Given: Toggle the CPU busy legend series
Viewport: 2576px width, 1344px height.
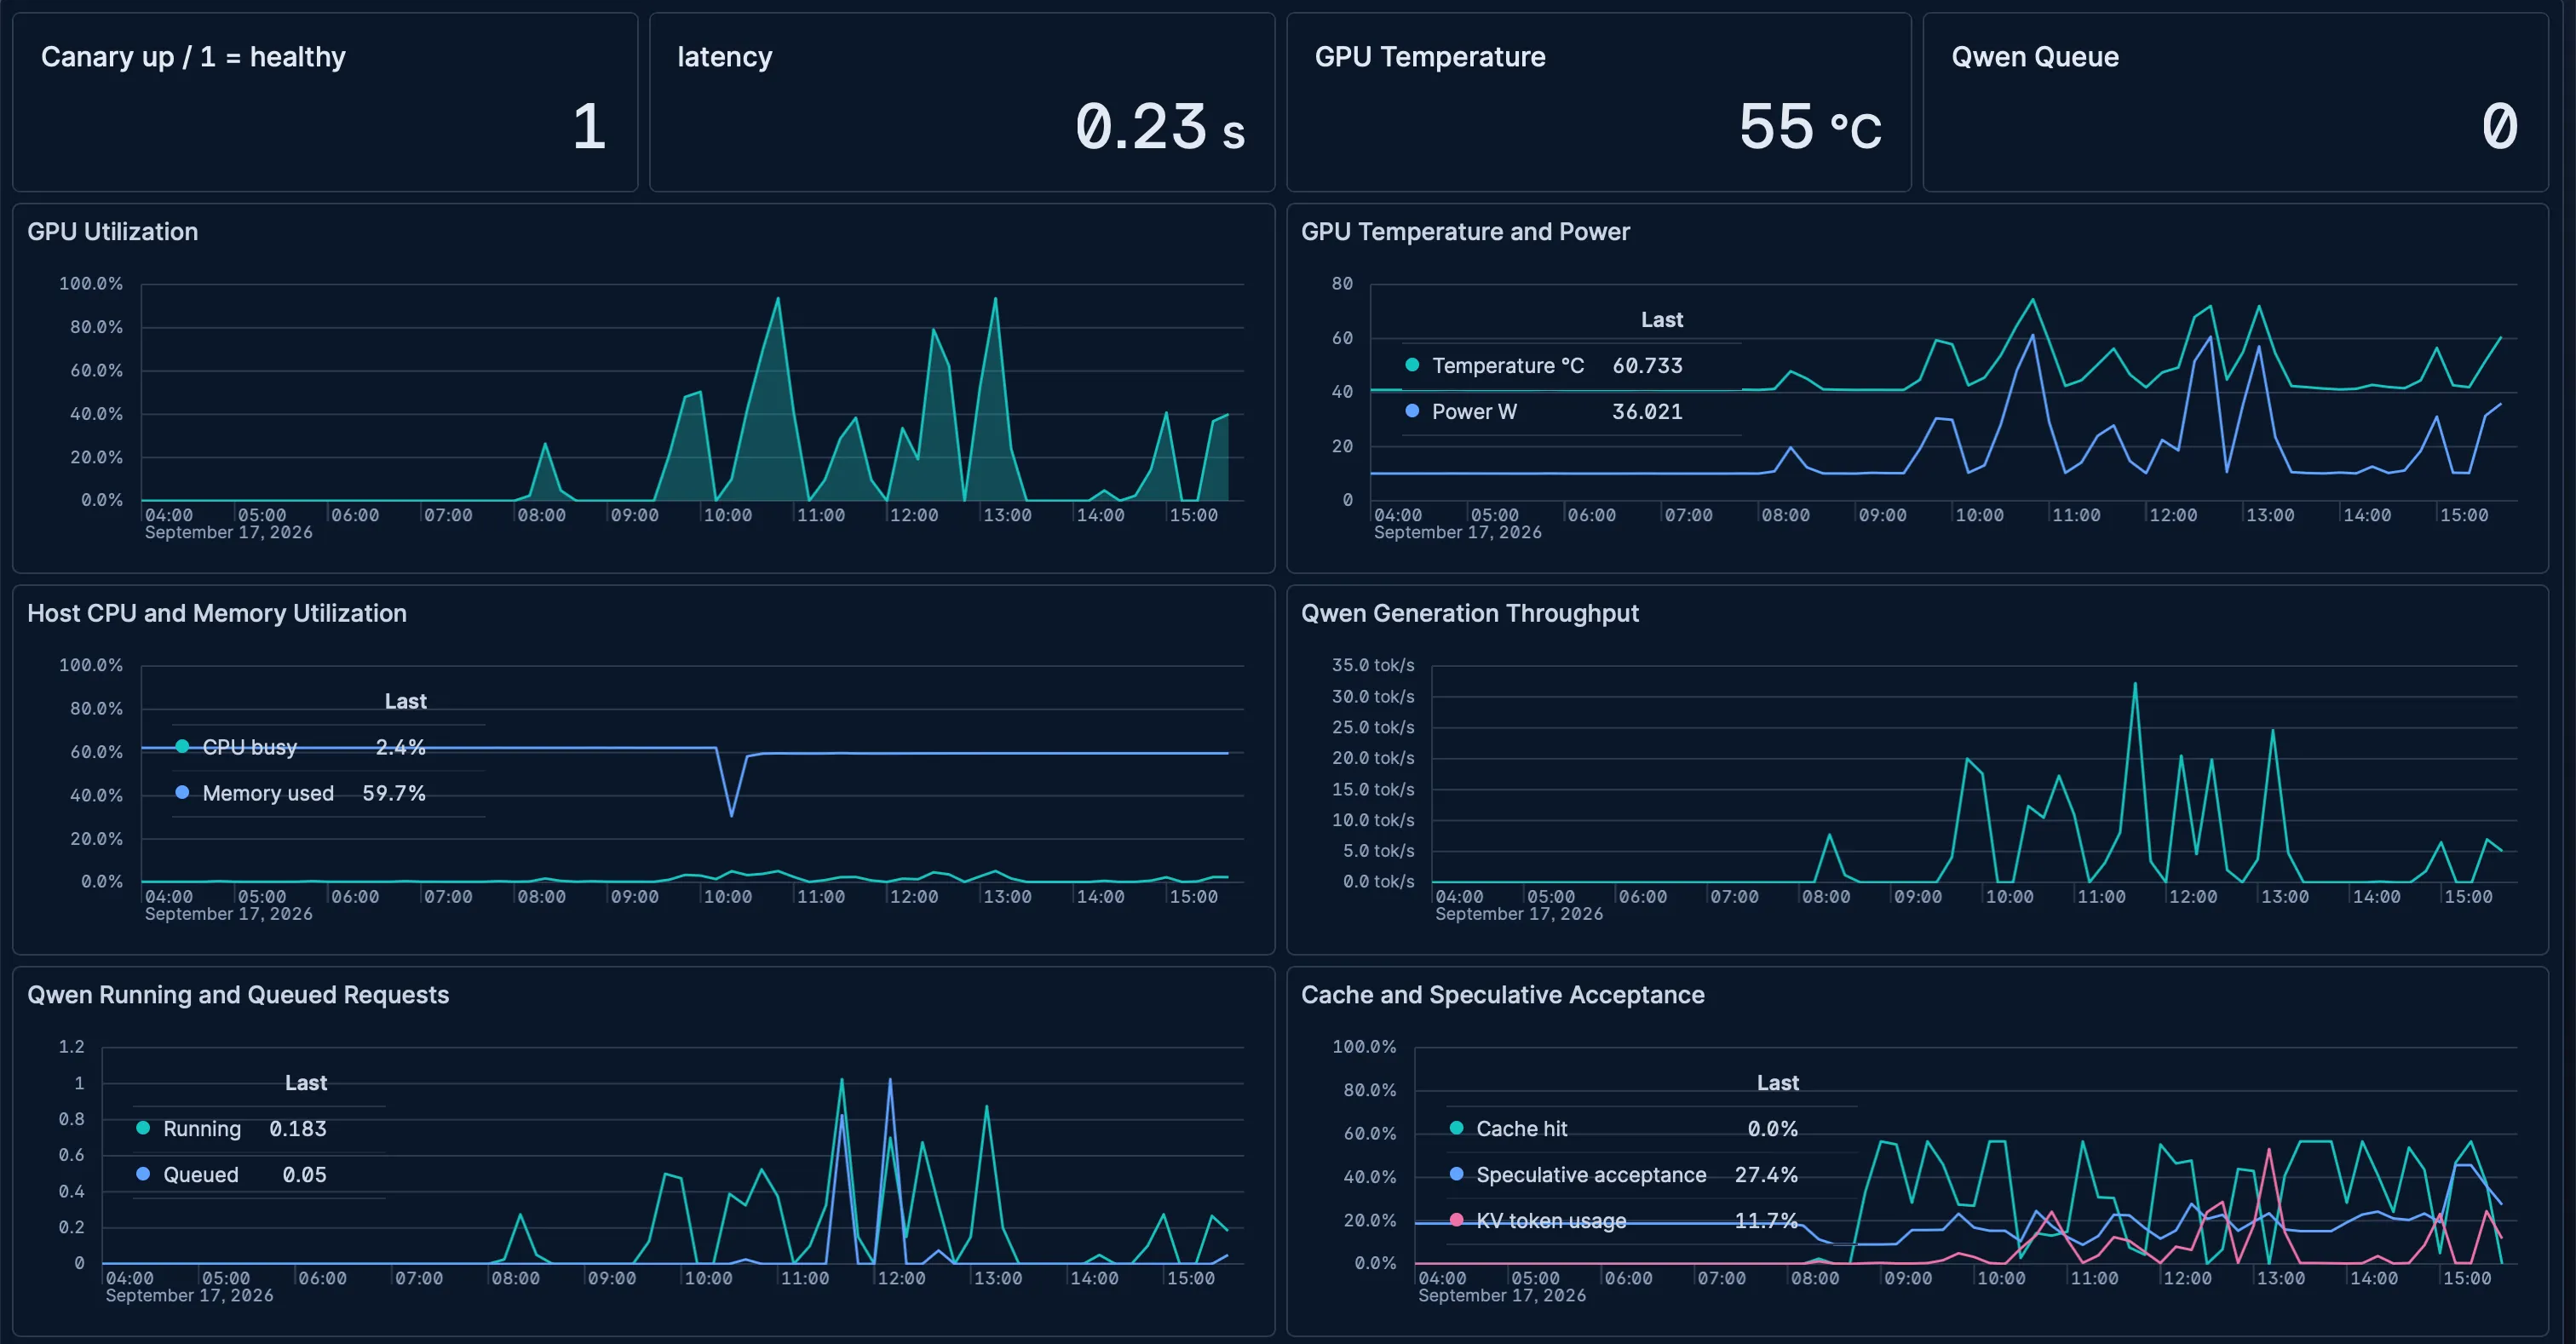Looking at the screenshot, I should coord(250,747).
